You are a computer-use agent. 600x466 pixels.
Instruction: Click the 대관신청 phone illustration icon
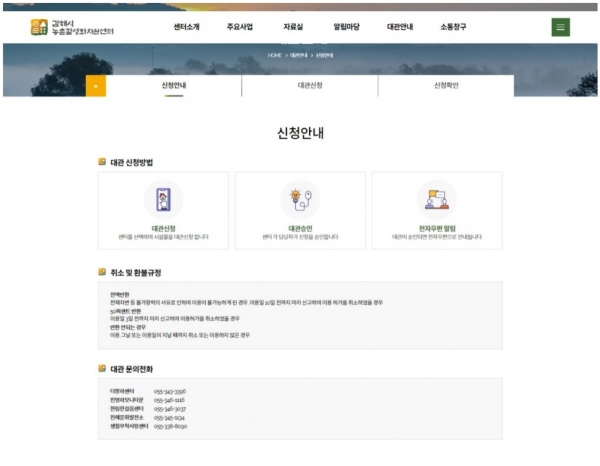tap(163, 199)
